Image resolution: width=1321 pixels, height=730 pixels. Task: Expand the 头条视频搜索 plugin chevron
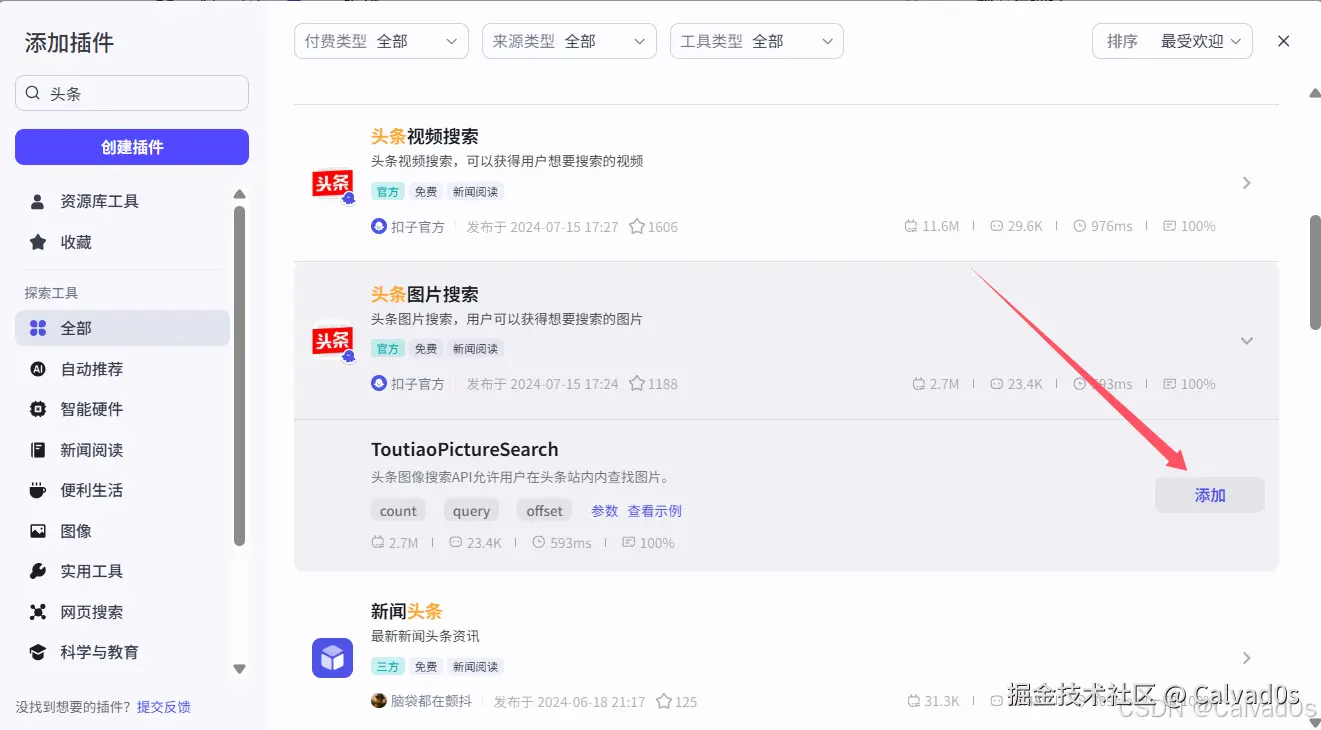(x=1247, y=183)
